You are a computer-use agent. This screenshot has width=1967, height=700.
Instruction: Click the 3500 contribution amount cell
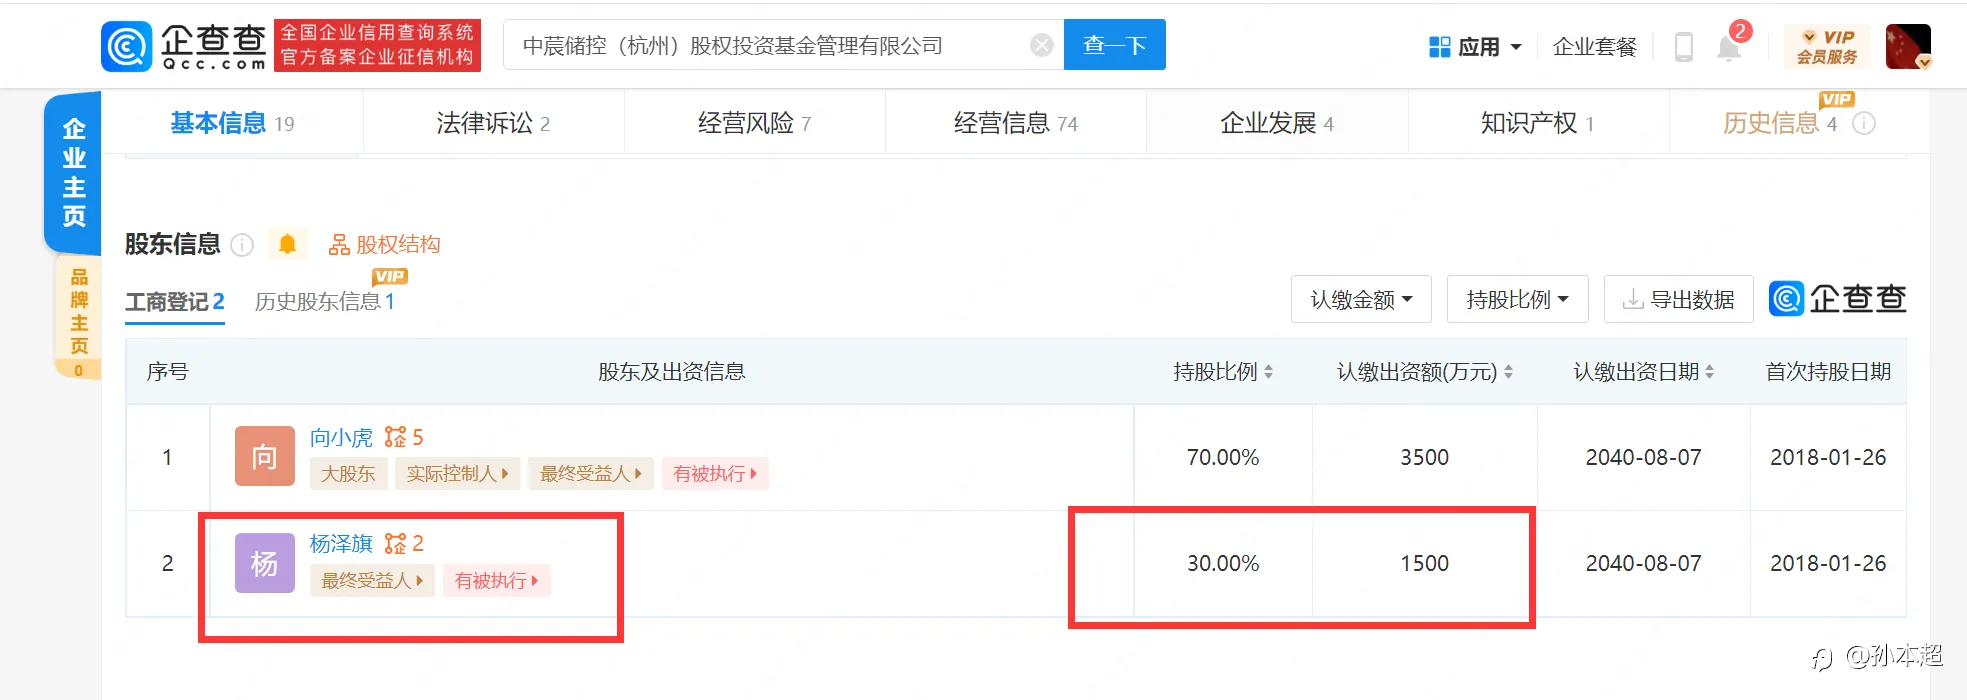1424,457
